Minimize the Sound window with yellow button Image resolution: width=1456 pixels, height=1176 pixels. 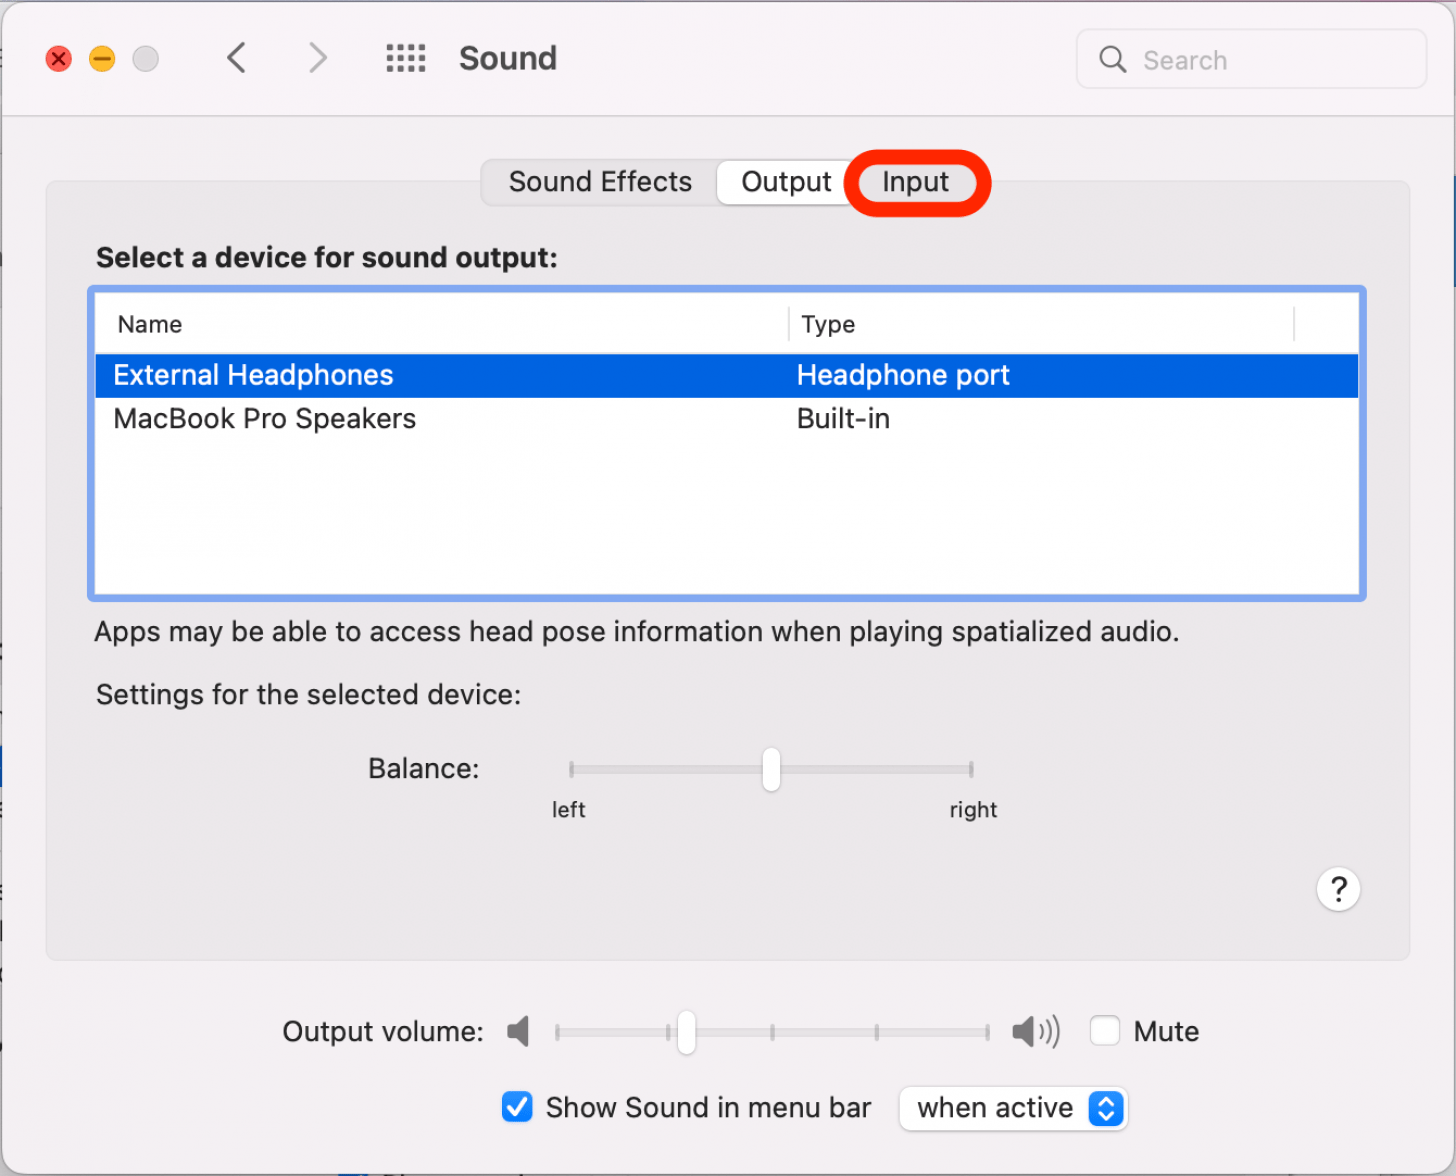[102, 59]
